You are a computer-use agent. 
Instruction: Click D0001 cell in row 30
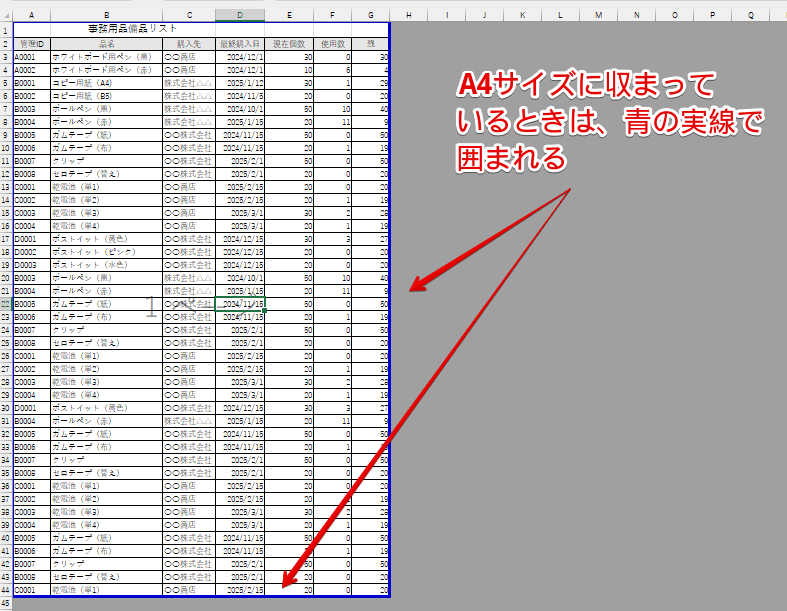point(32,408)
